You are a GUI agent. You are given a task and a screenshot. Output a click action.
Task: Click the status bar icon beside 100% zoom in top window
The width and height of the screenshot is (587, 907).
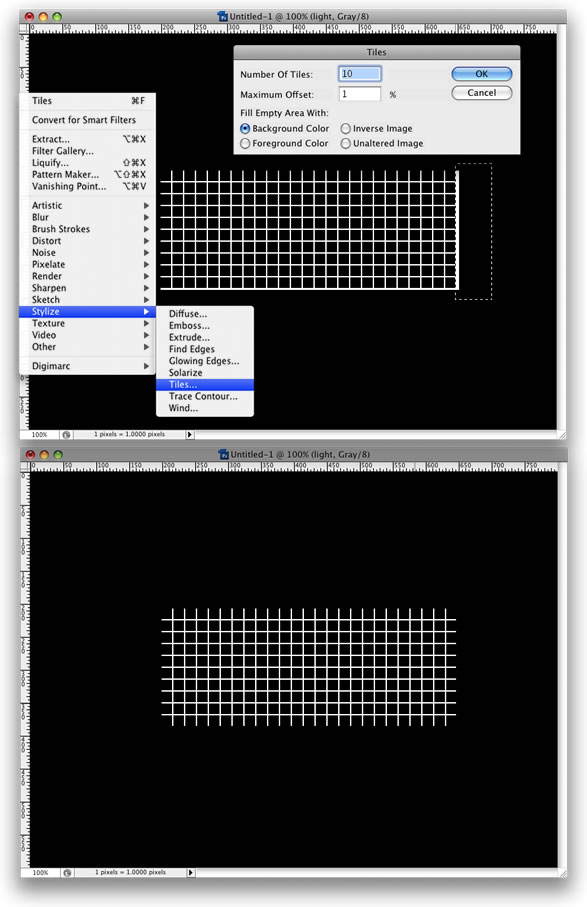pos(67,434)
